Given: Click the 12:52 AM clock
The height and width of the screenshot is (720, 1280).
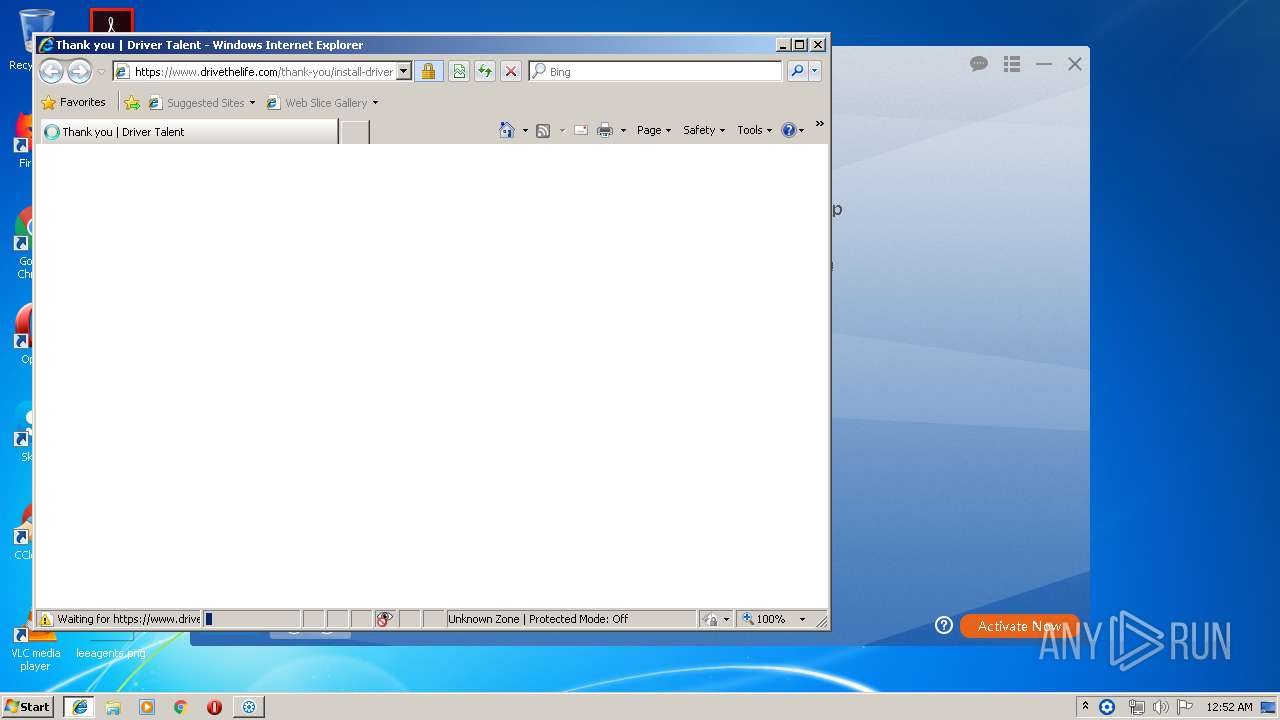Looking at the screenshot, I should (x=1229, y=707).
